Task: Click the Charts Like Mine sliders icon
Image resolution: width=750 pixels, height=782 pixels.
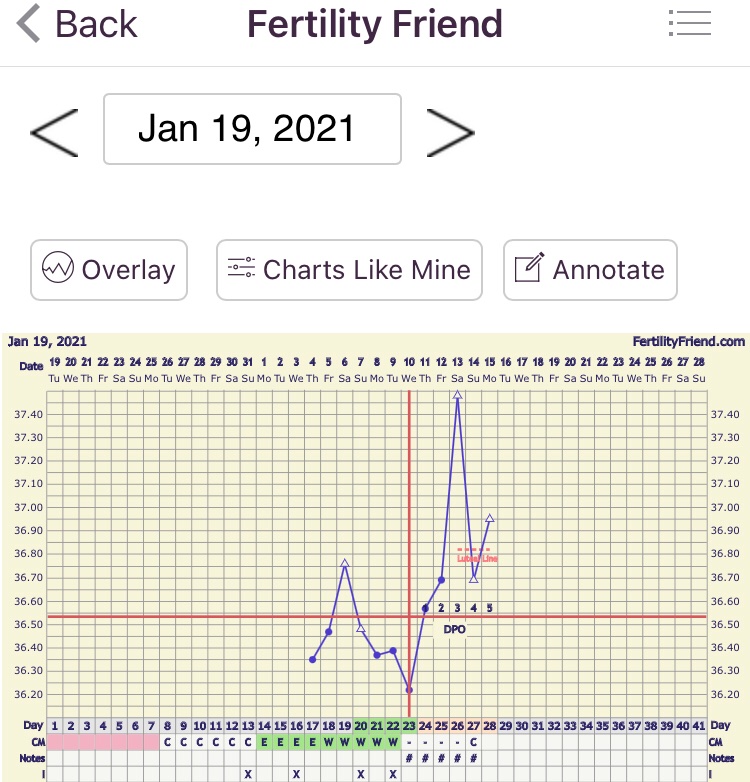Action: [241, 269]
